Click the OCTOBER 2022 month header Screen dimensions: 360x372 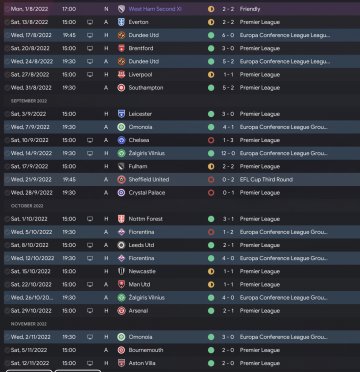[x=27, y=206]
